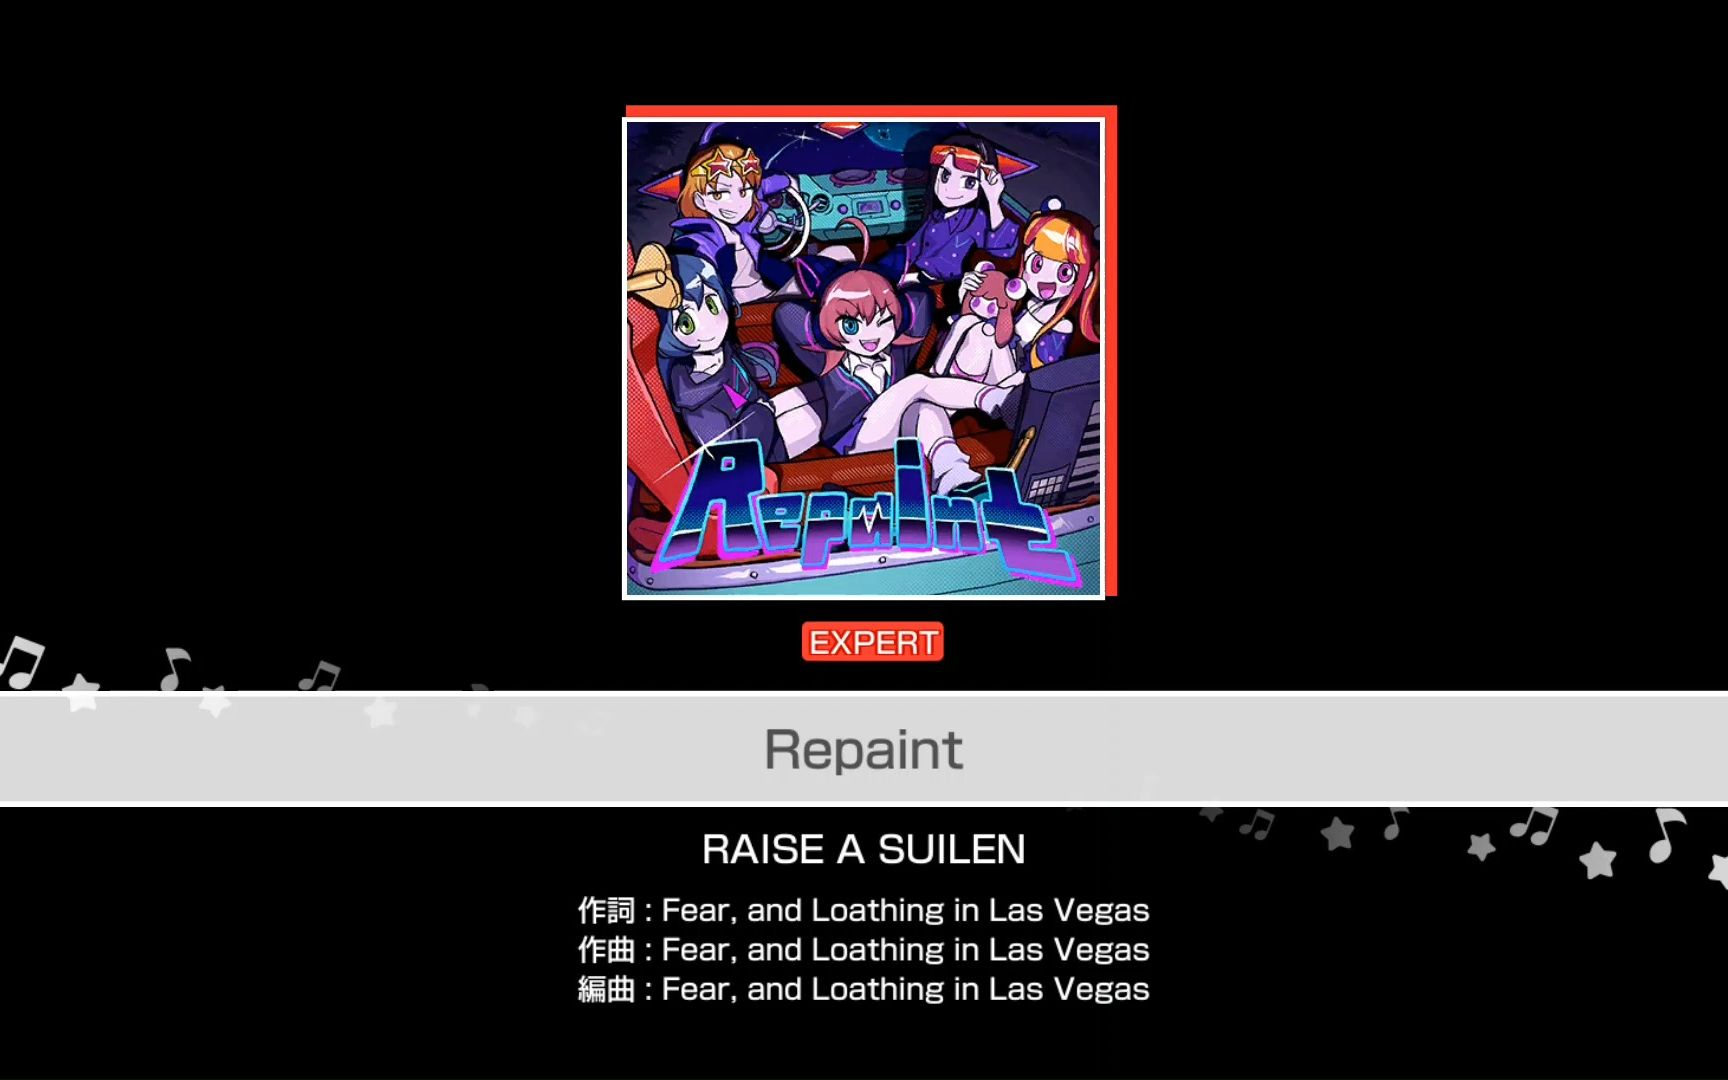Click the Repaint album cover artwork
Image resolution: width=1728 pixels, height=1080 pixels.
point(863,359)
